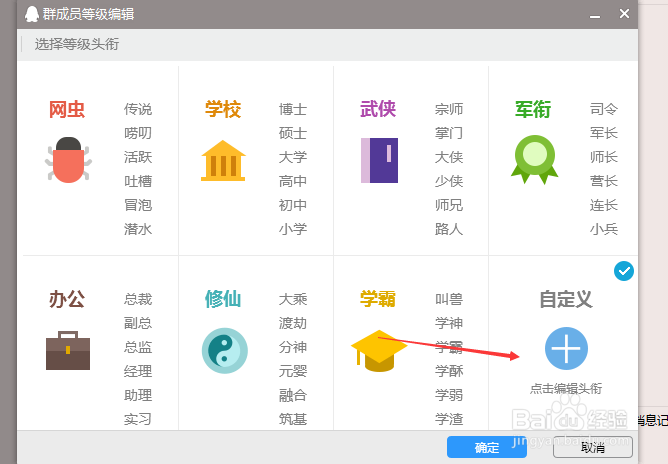Screen dimensions: 668x464
Task: Click the 总裁 level label
Action: tap(138, 299)
